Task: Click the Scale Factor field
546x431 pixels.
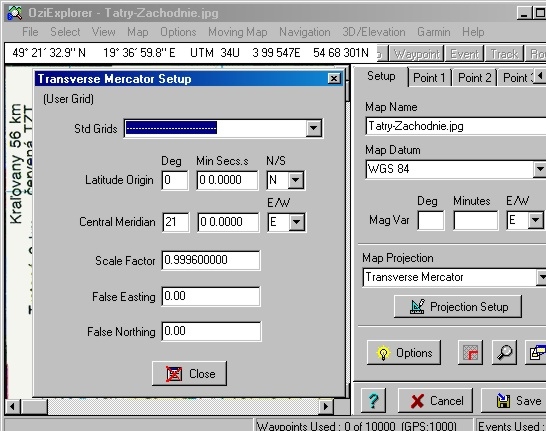Action: (211, 260)
